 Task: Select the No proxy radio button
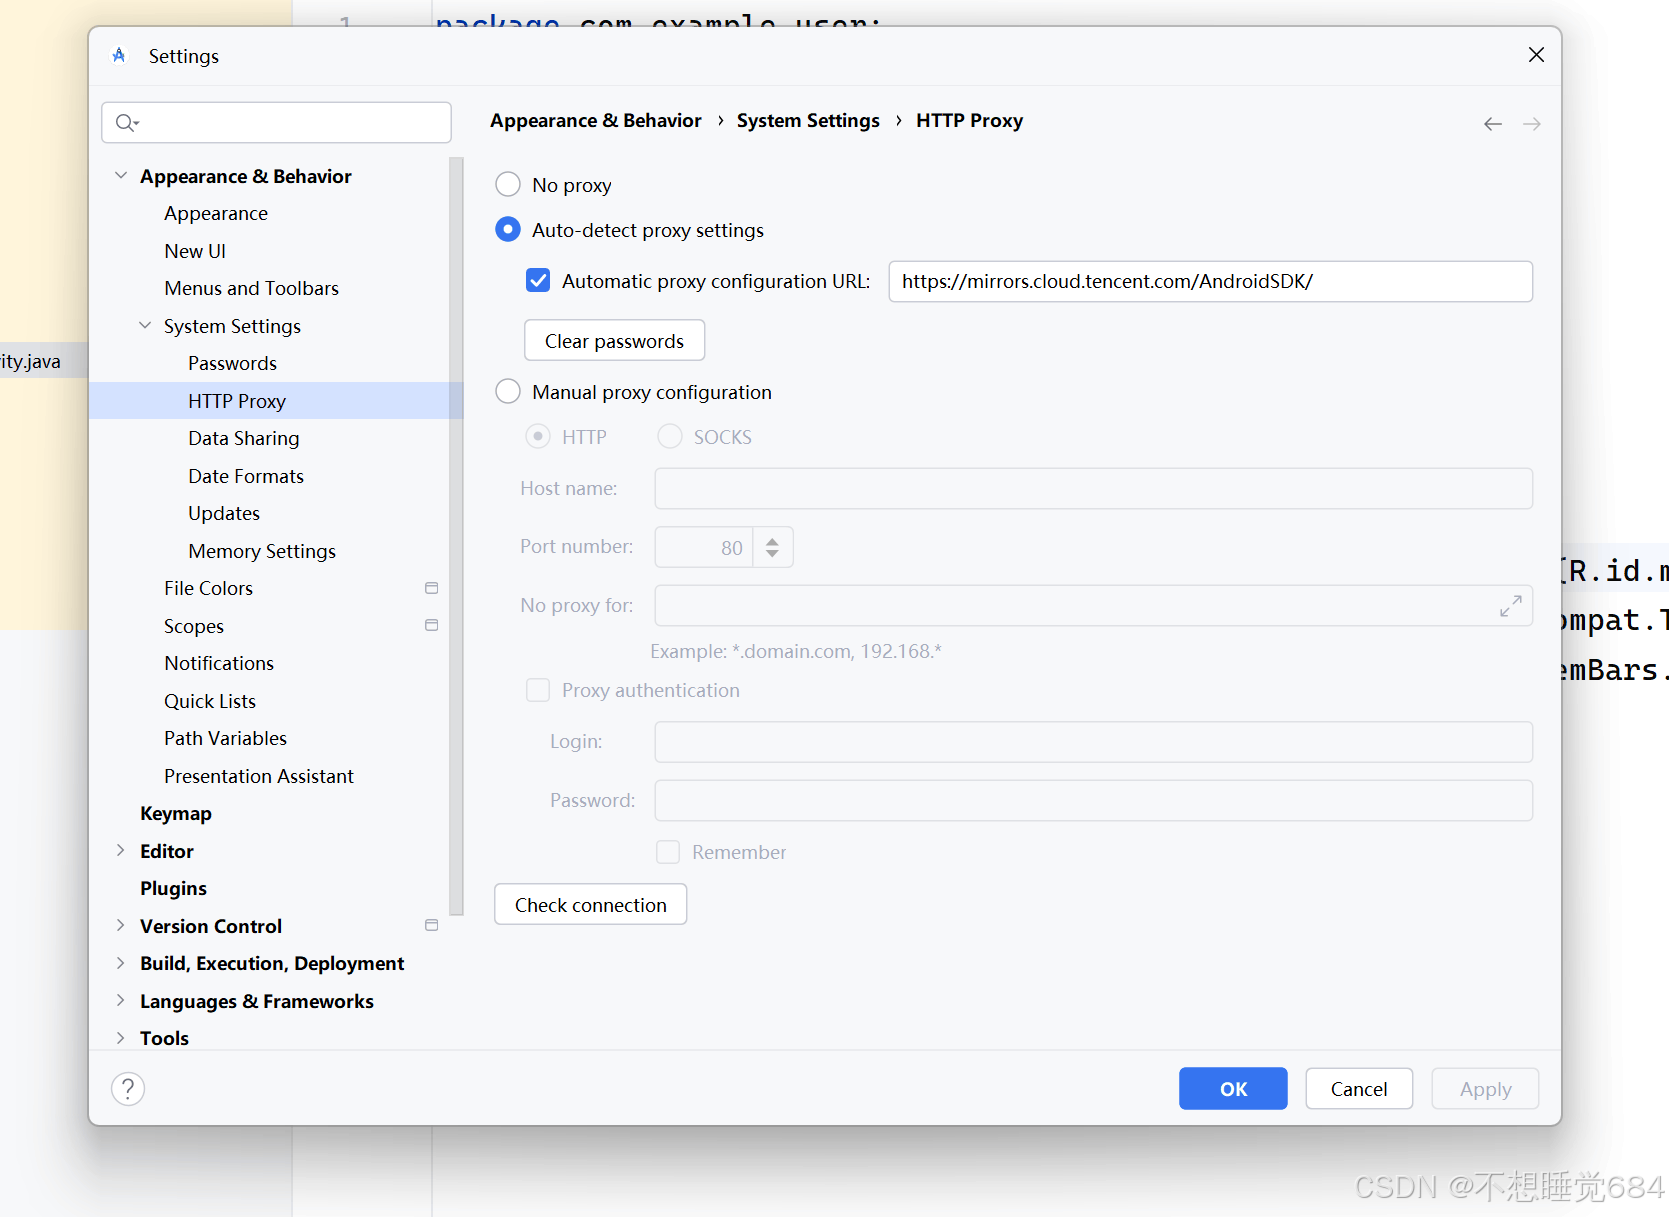pos(508,185)
